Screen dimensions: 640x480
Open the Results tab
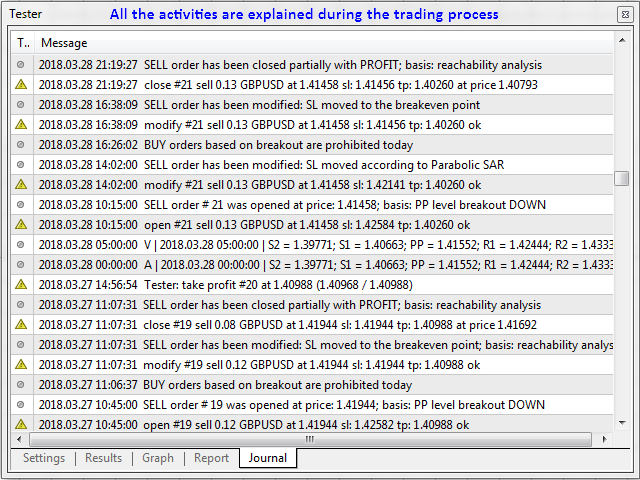click(x=103, y=458)
